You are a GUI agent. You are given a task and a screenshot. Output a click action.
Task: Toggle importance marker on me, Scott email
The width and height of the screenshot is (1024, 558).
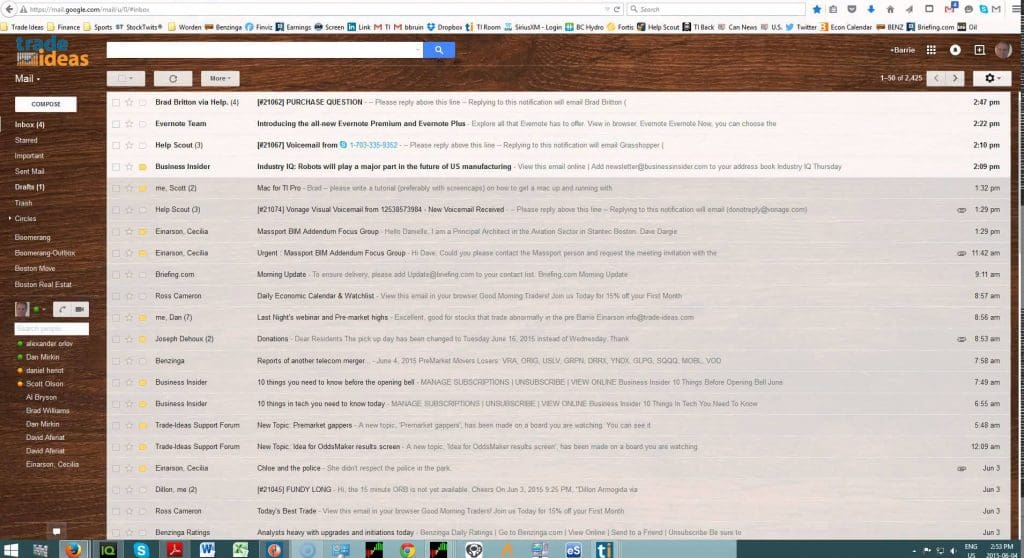click(x=142, y=188)
